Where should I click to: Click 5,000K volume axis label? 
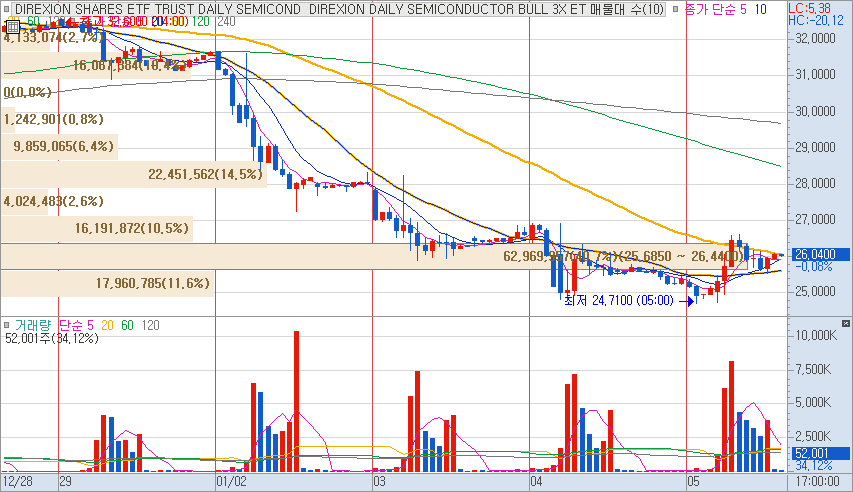tap(813, 403)
